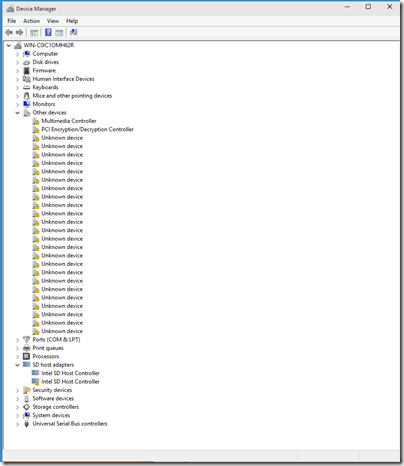The height and width of the screenshot is (466, 404).
Task: Select the last Unknown device entry
Action: click(x=62, y=331)
